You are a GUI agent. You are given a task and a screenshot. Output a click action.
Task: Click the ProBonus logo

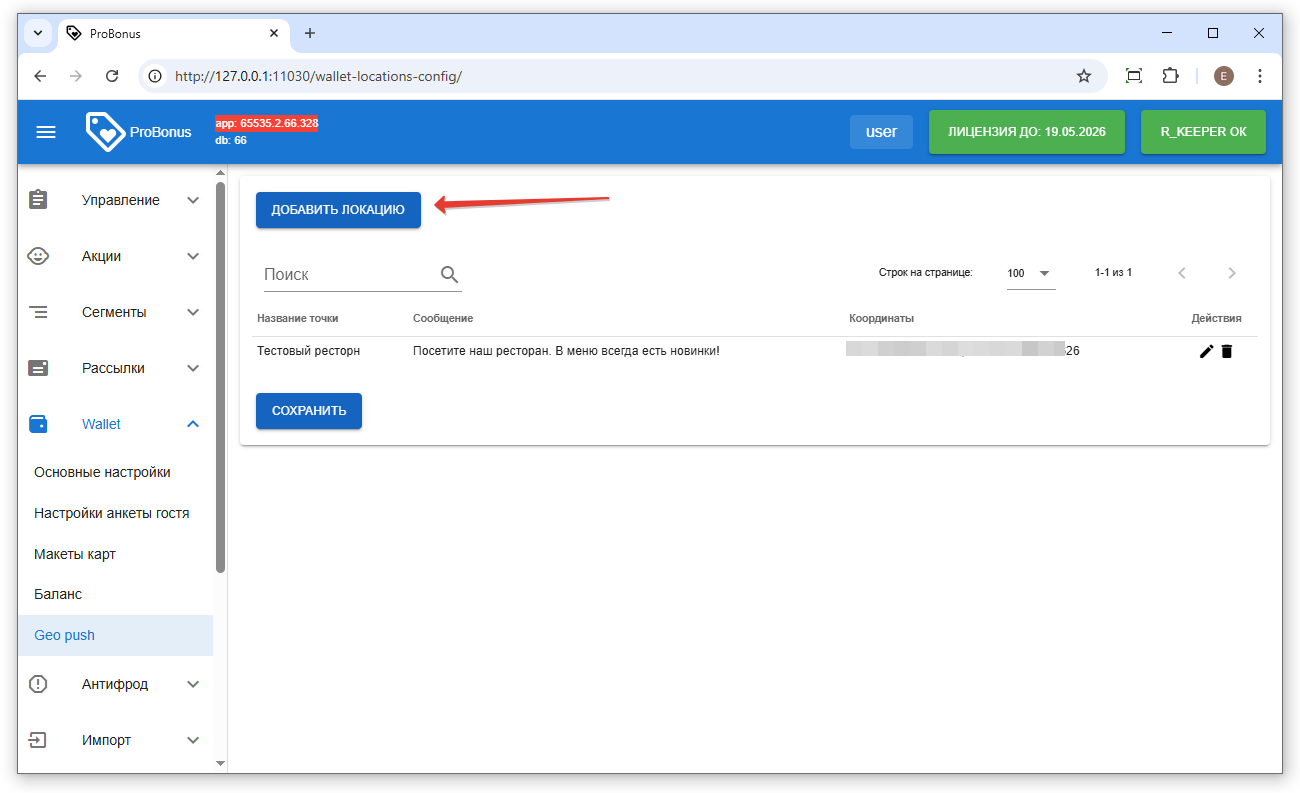click(x=138, y=132)
